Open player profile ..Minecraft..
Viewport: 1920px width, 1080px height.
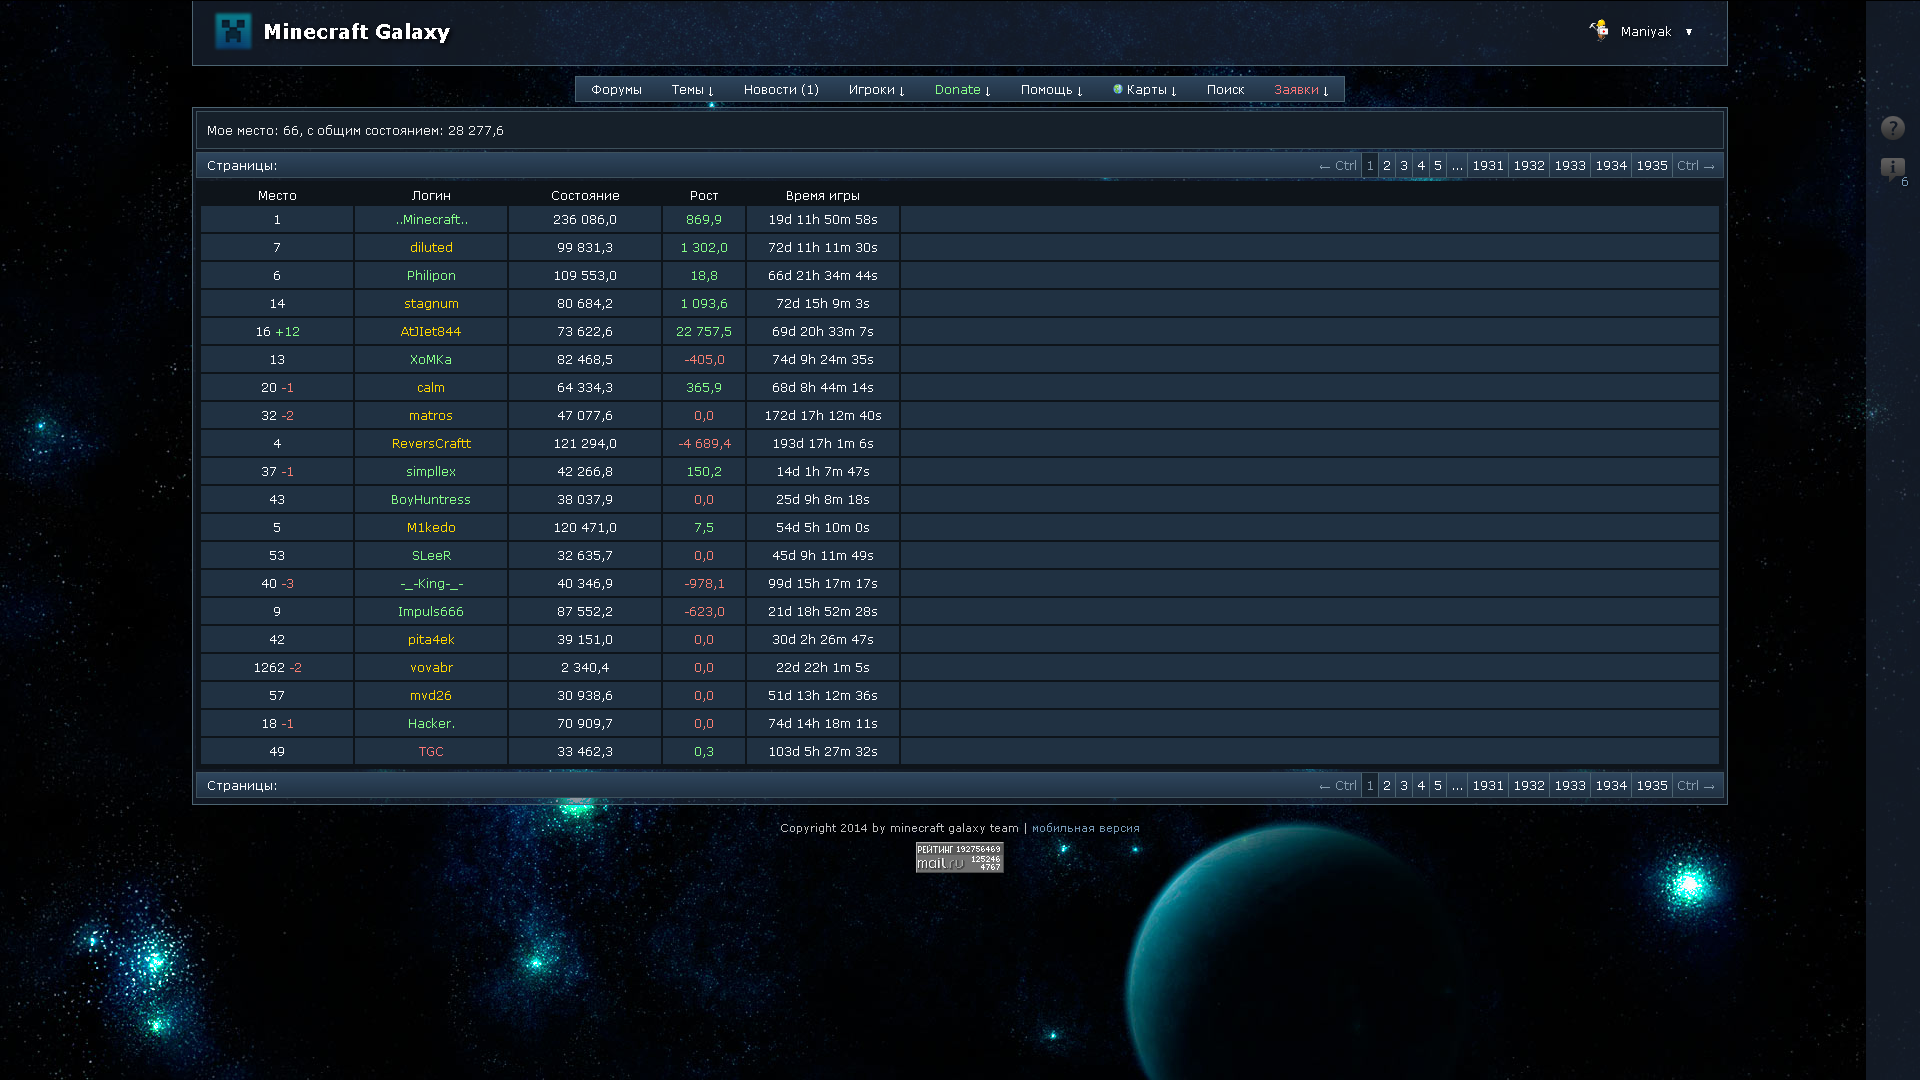click(x=431, y=220)
